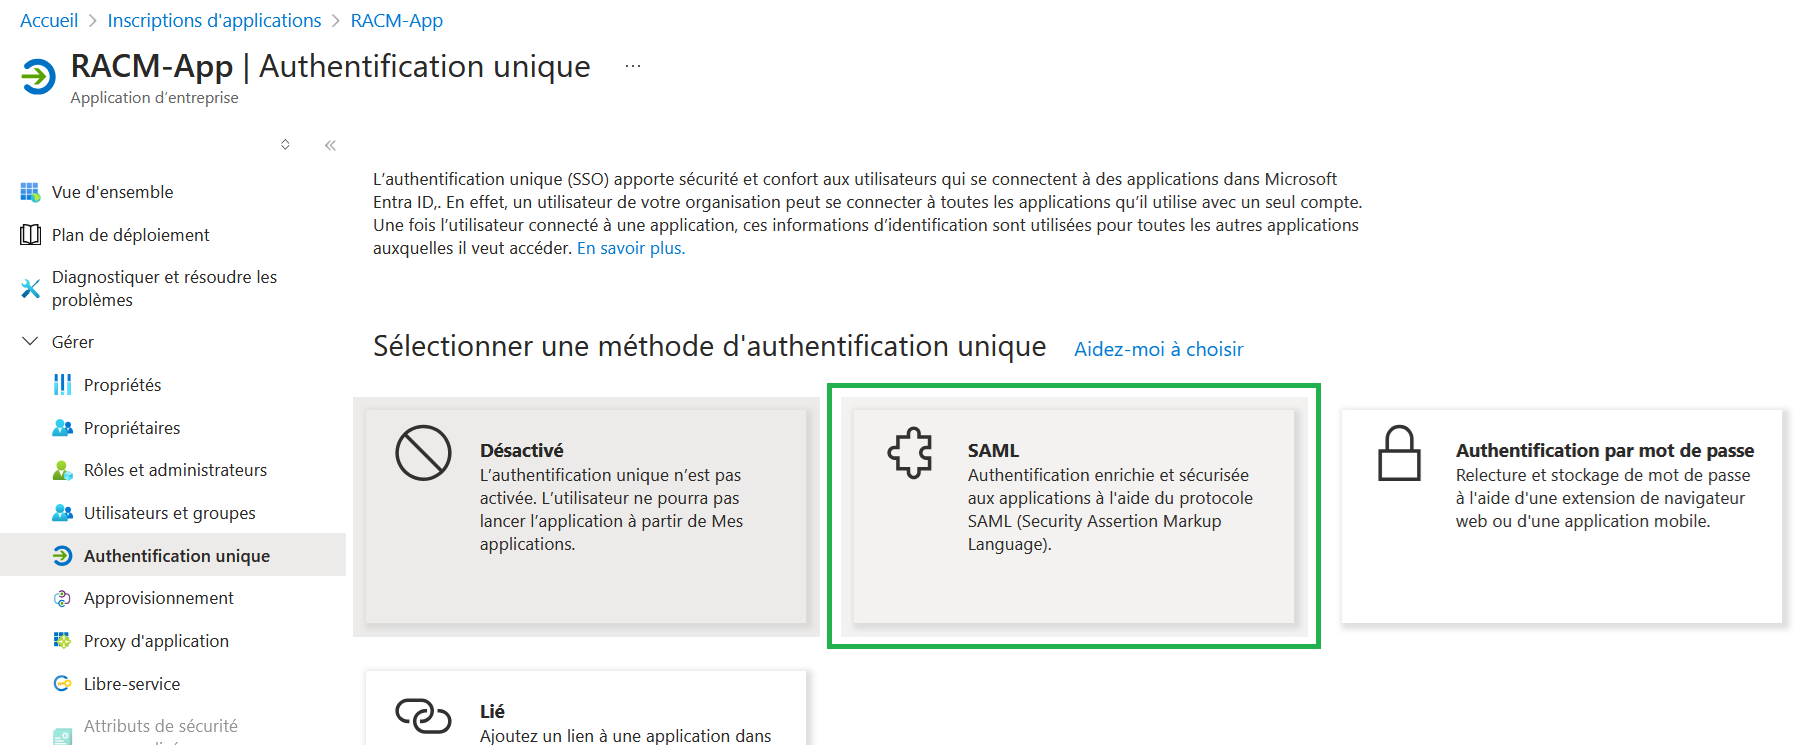The image size is (1812, 745).
Task: Click the Libre-service icon
Action: [x=62, y=684]
